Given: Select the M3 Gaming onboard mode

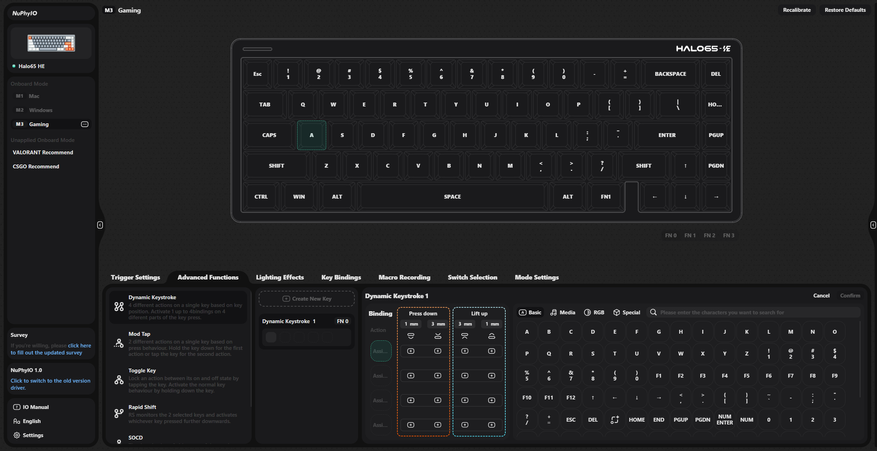Looking at the screenshot, I should tap(50, 124).
